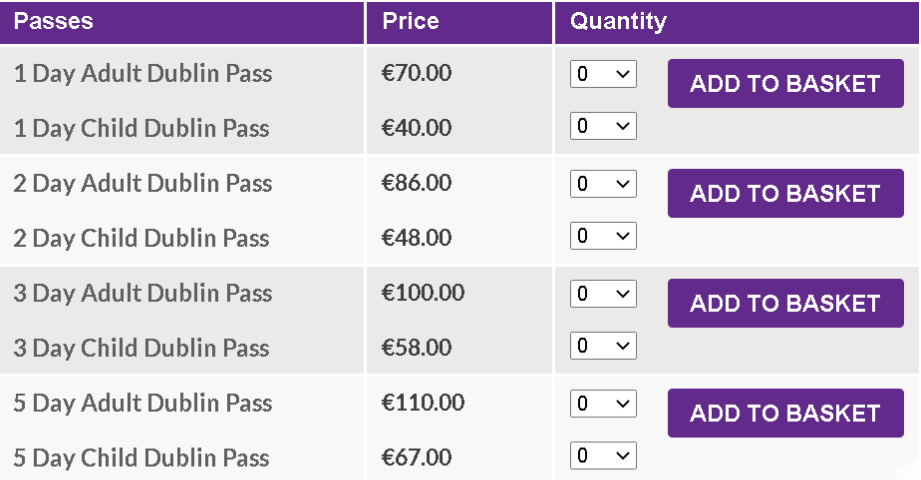Click the 5 Day Adult Dublin Pass label
Screen dimensions: 921x480
(143, 404)
